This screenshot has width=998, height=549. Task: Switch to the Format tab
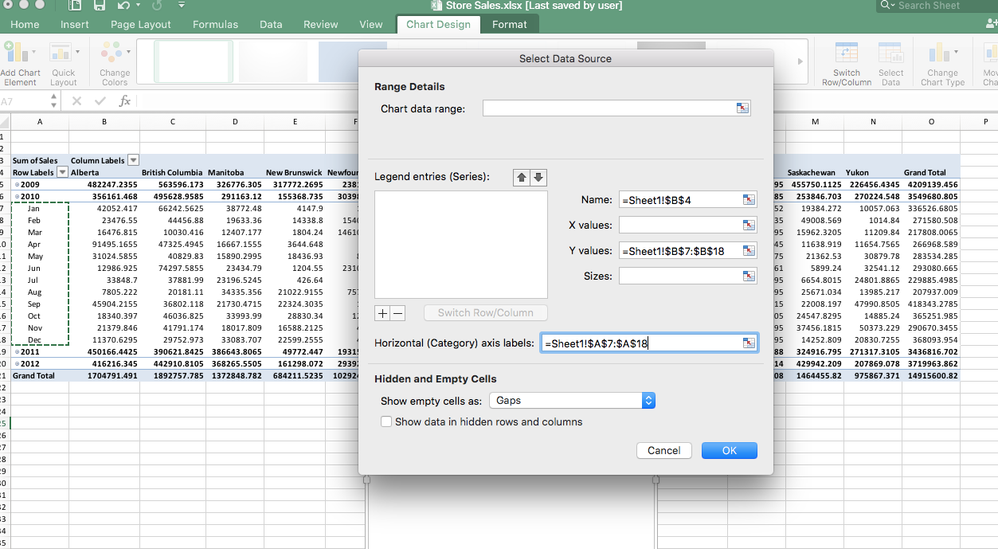point(509,24)
